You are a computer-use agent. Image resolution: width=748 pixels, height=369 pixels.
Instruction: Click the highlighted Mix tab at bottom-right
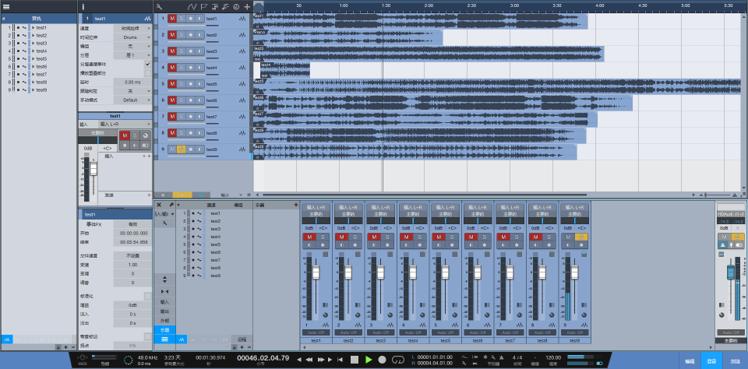pos(711,361)
